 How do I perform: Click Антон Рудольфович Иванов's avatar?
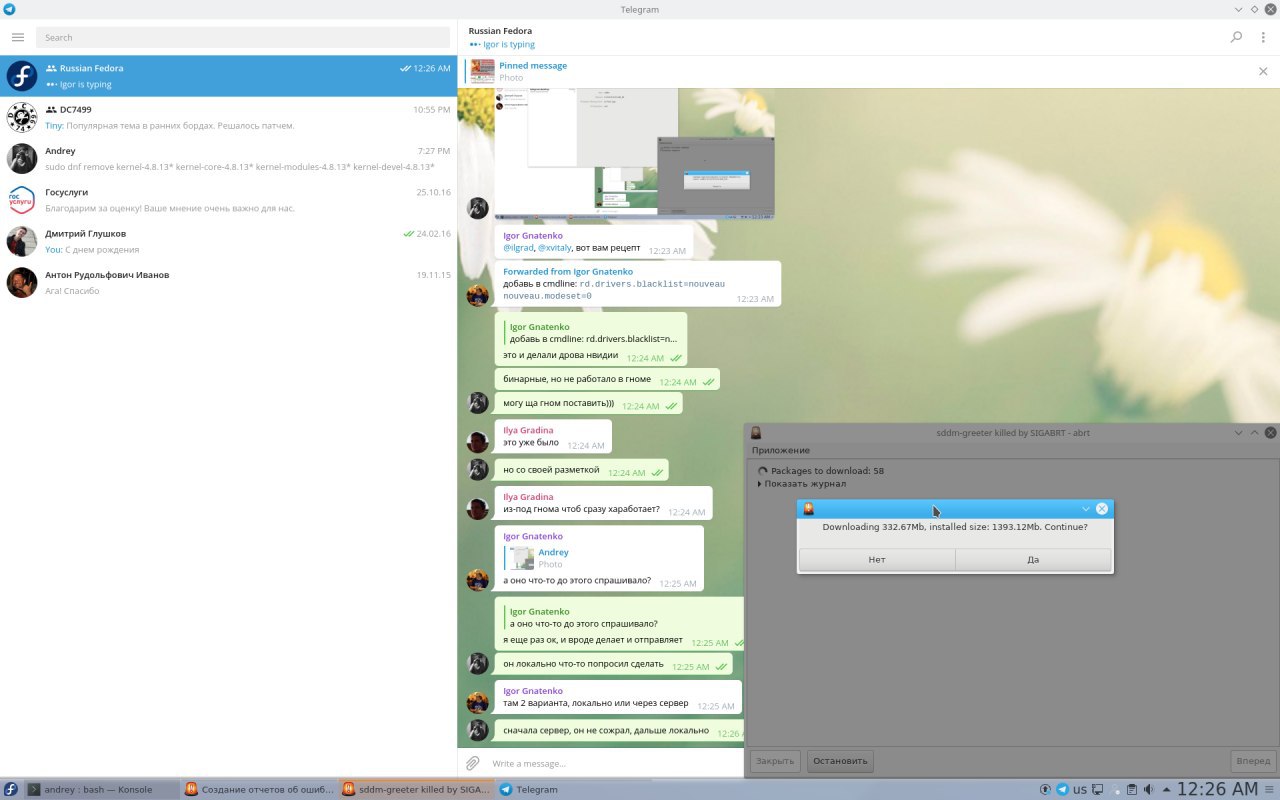click(x=22, y=283)
